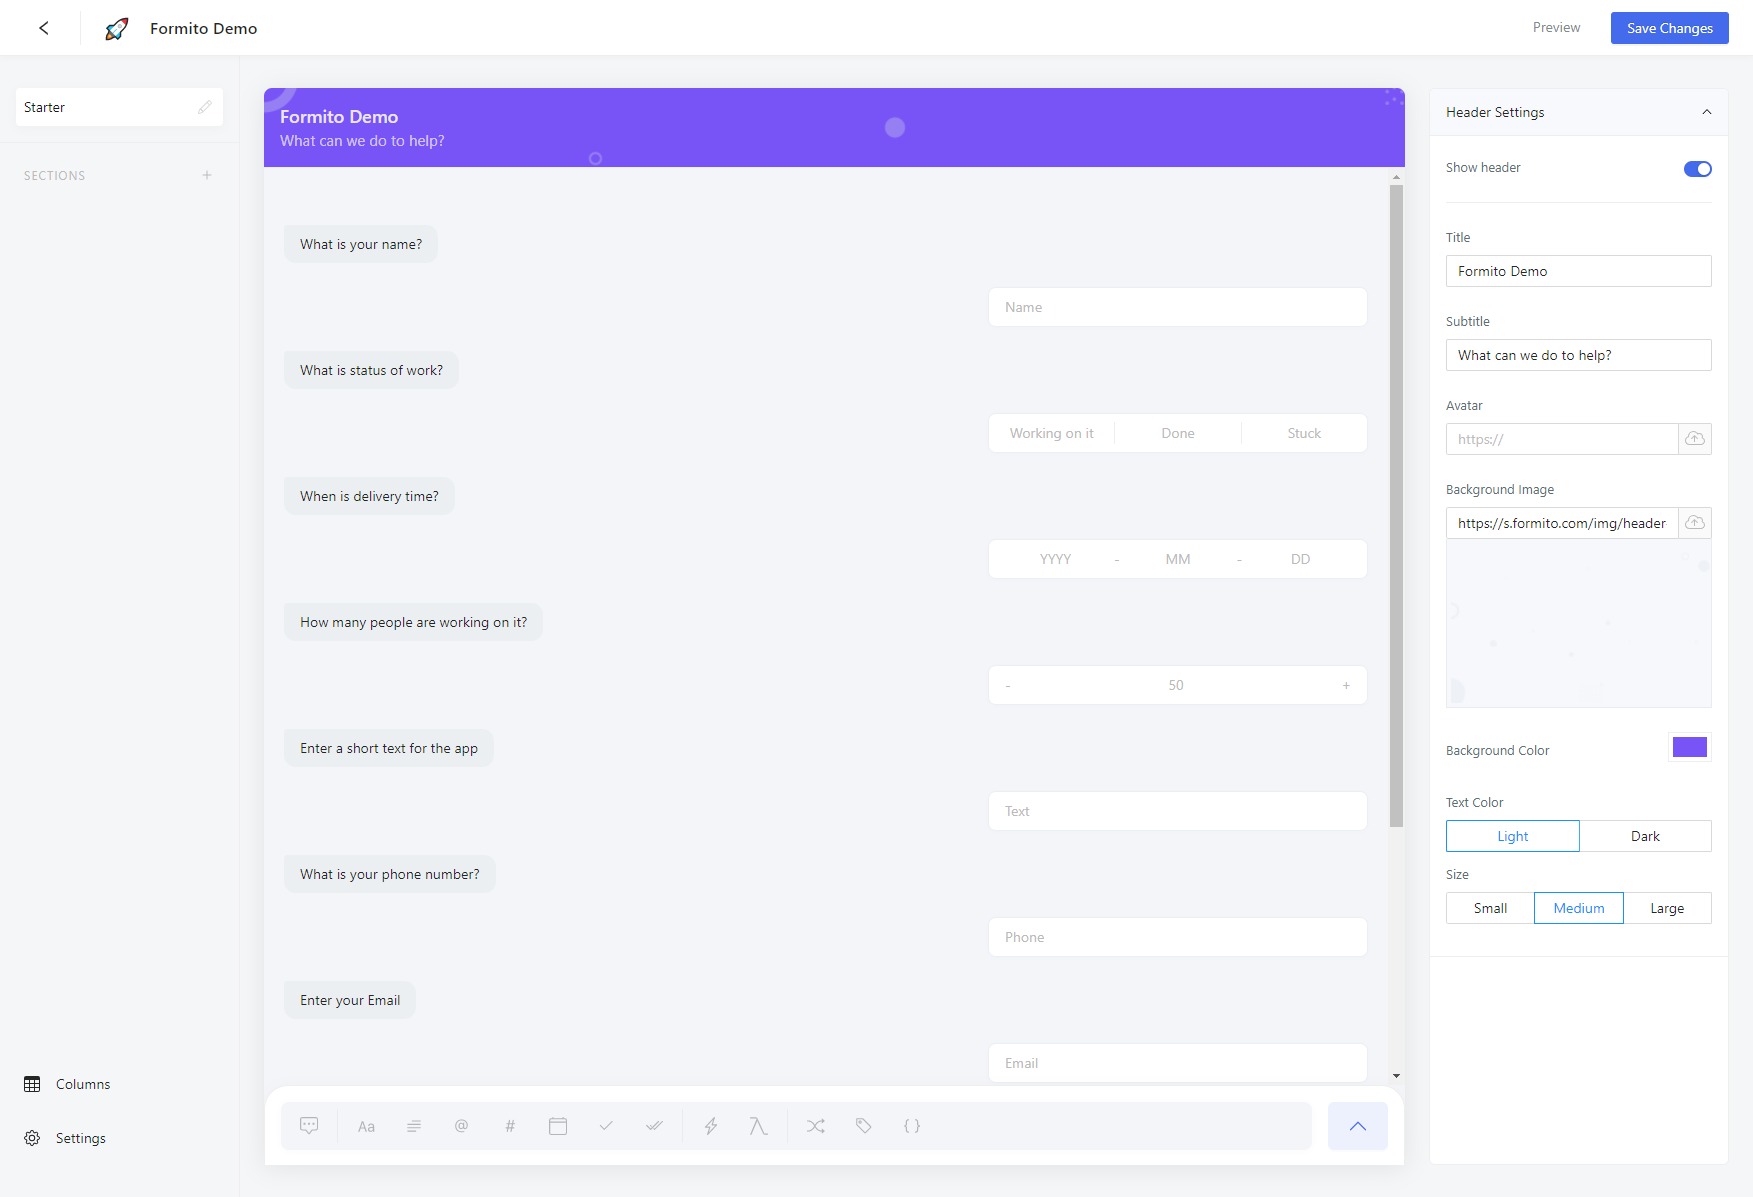Add a single checkmark choice field
This screenshot has height=1197, width=1753.
tap(606, 1126)
